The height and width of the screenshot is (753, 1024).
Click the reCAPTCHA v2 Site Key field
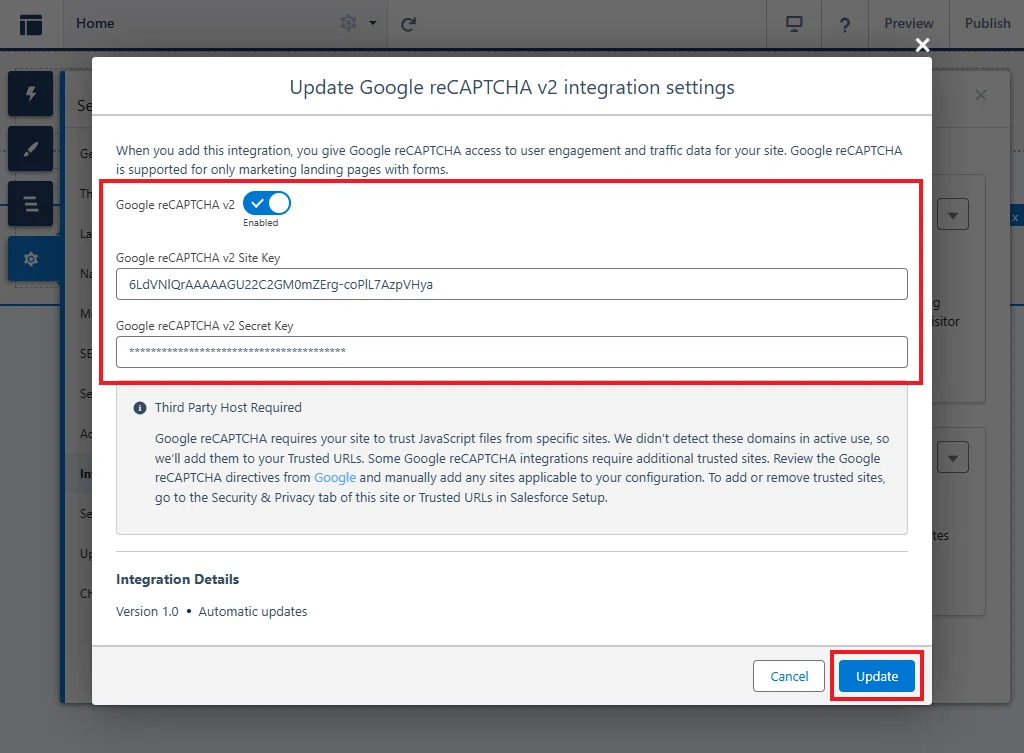point(512,284)
